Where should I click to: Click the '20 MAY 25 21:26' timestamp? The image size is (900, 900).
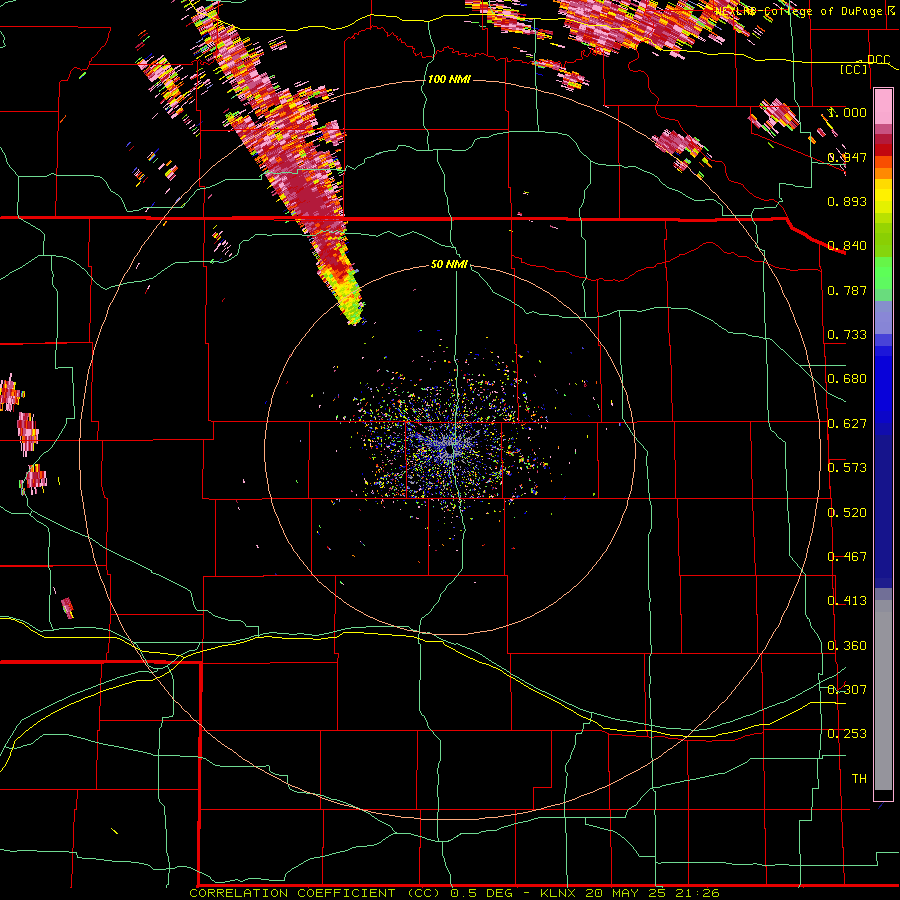point(652,893)
